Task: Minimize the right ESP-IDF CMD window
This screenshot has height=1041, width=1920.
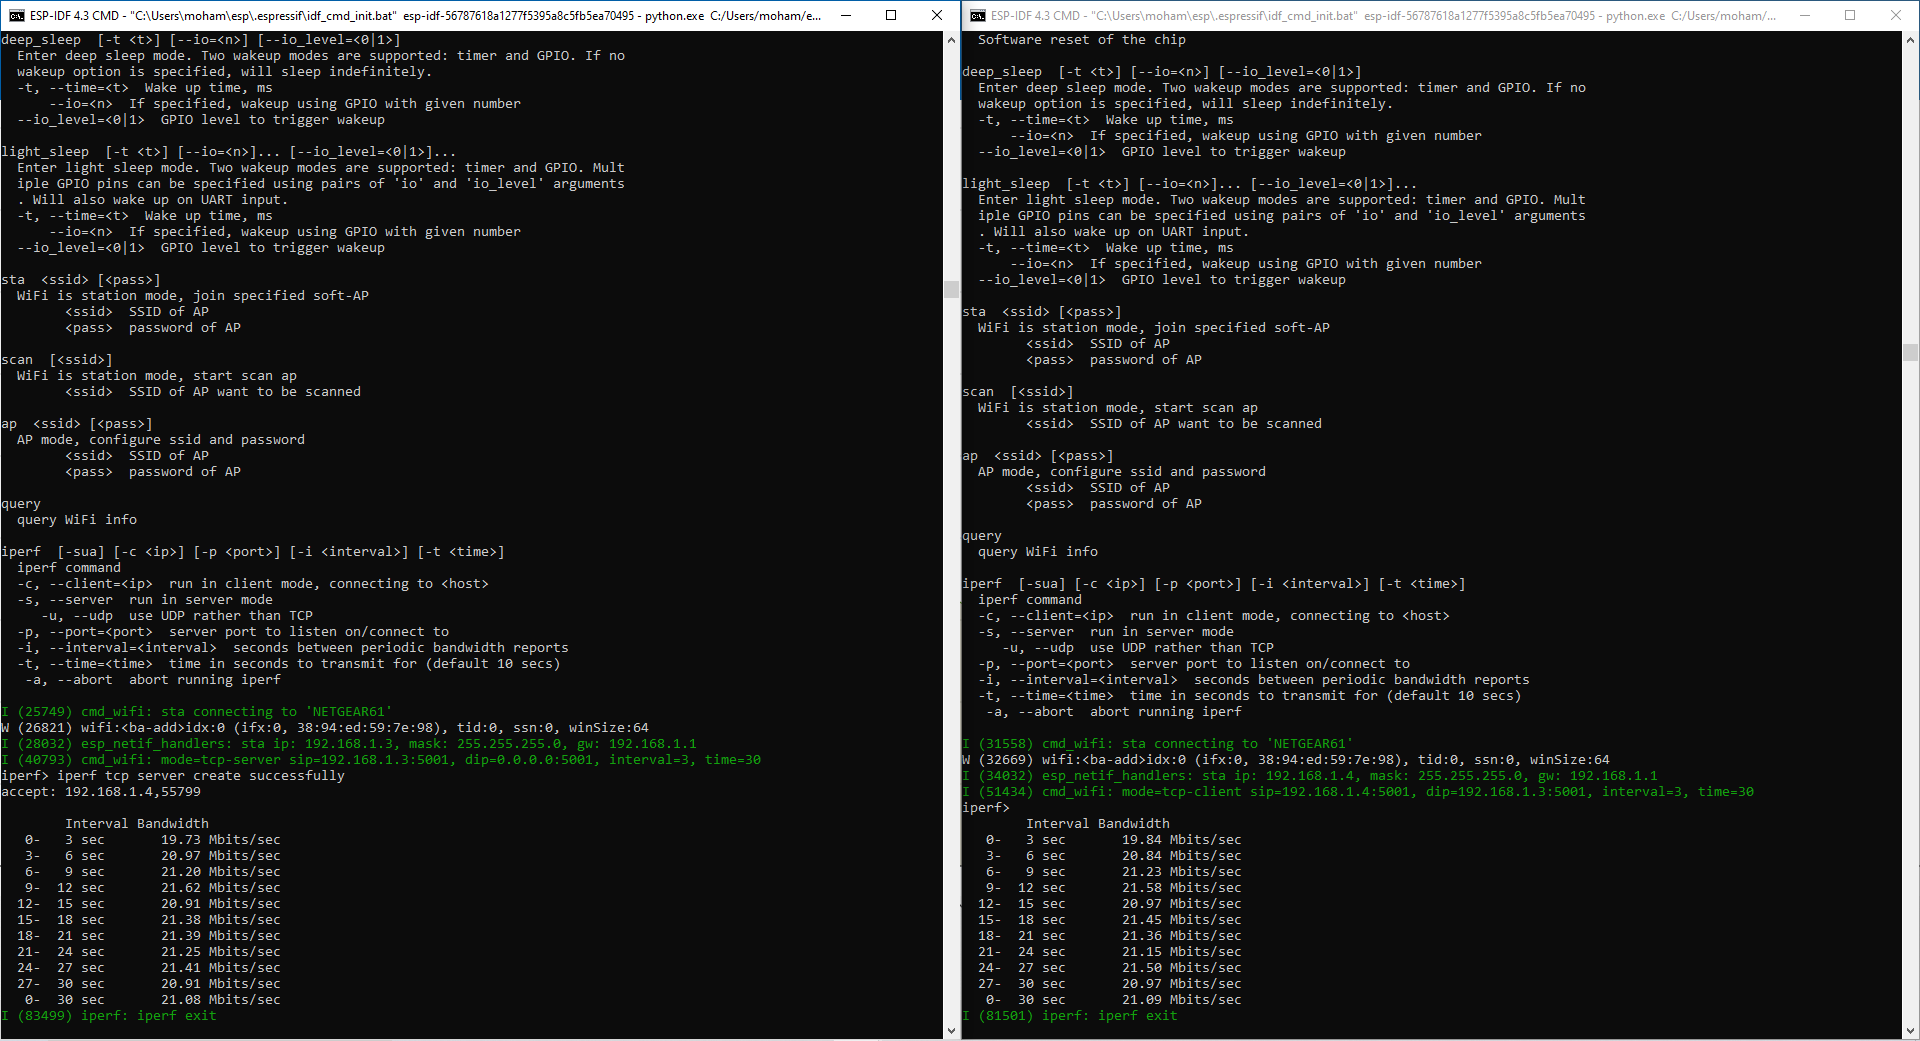Action: [x=1805, y=15]
